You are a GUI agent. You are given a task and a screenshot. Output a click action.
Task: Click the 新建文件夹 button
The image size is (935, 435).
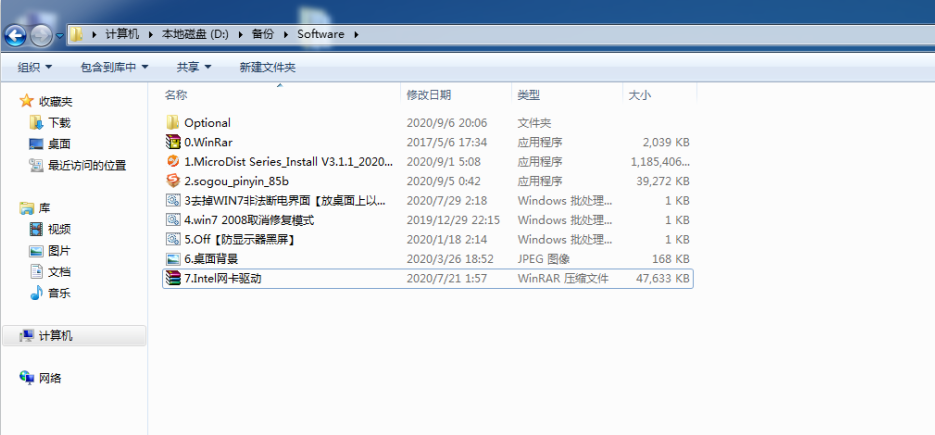tap(267, 67)
